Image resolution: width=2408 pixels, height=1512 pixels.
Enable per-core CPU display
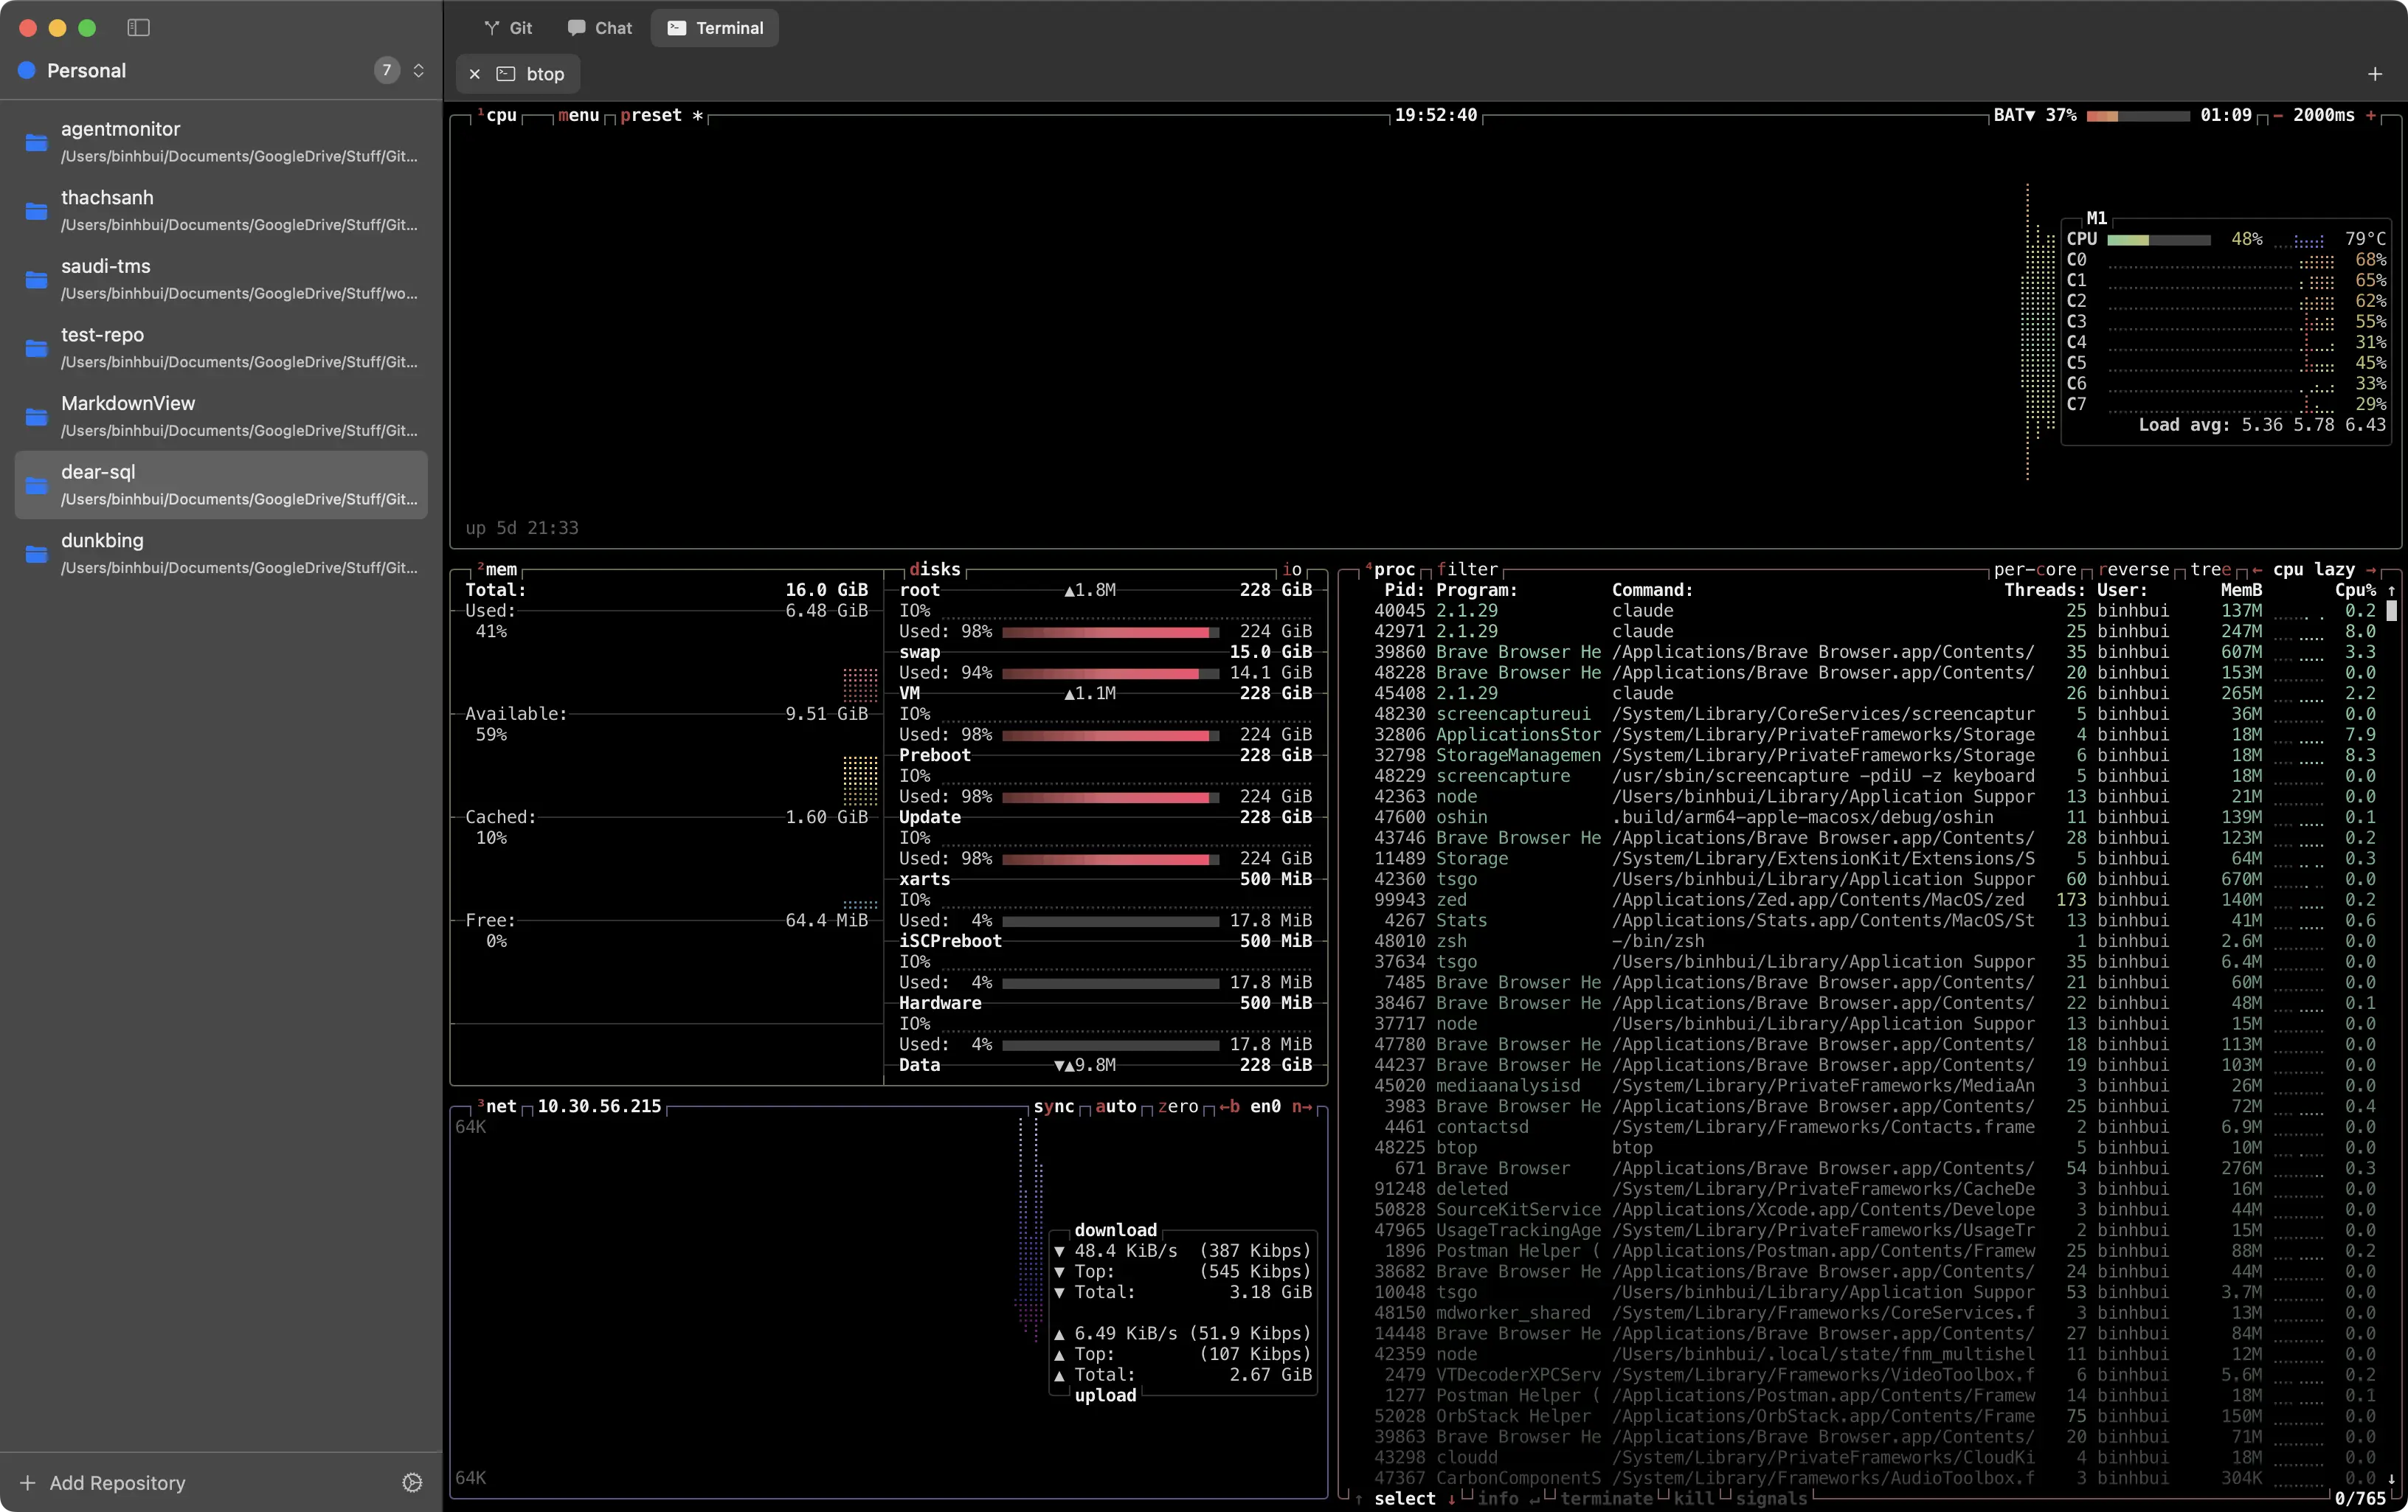point(2036,569)
